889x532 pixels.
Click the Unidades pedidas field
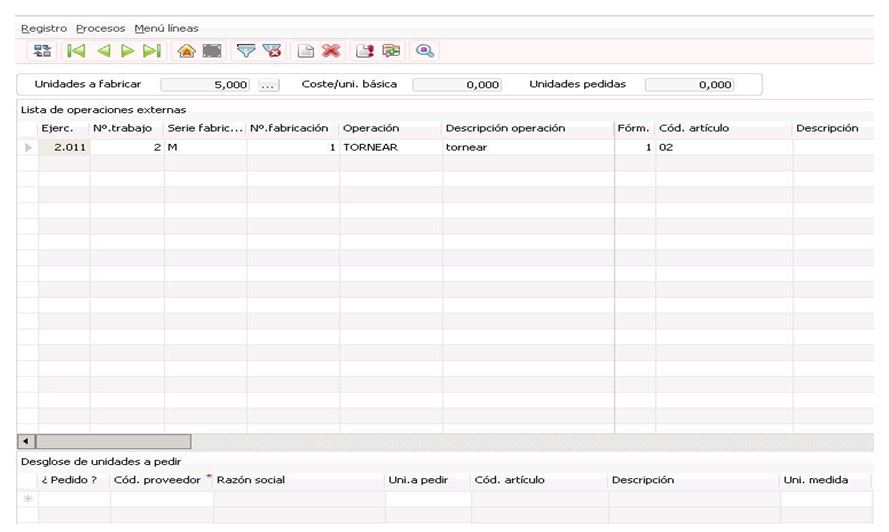[x=689, y=85]
